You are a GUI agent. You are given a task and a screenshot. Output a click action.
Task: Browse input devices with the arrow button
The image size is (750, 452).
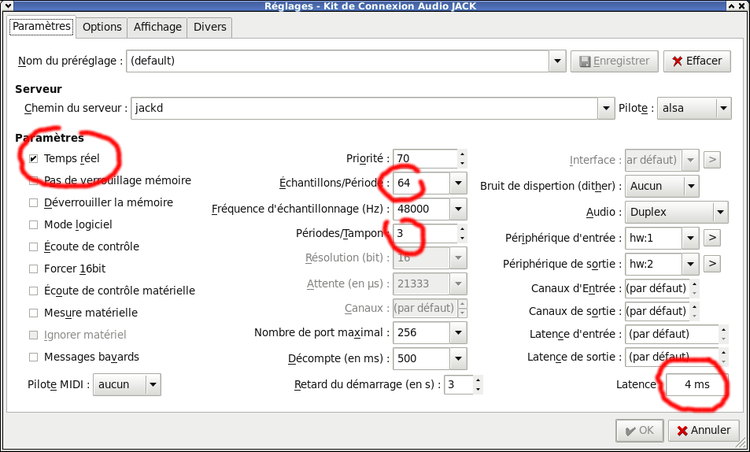coord(712,238)
